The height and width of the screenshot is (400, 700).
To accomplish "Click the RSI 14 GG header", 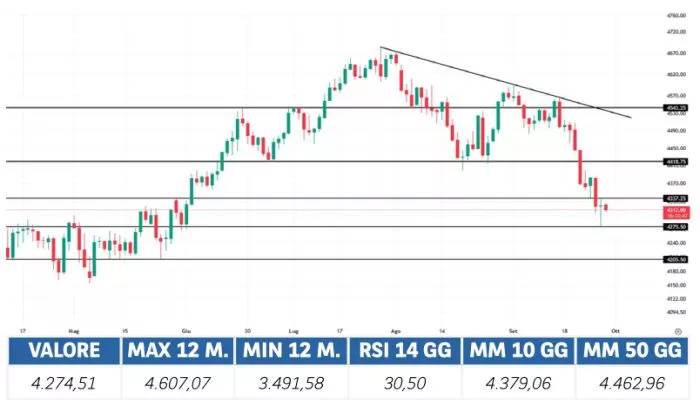I will [402, 351].
